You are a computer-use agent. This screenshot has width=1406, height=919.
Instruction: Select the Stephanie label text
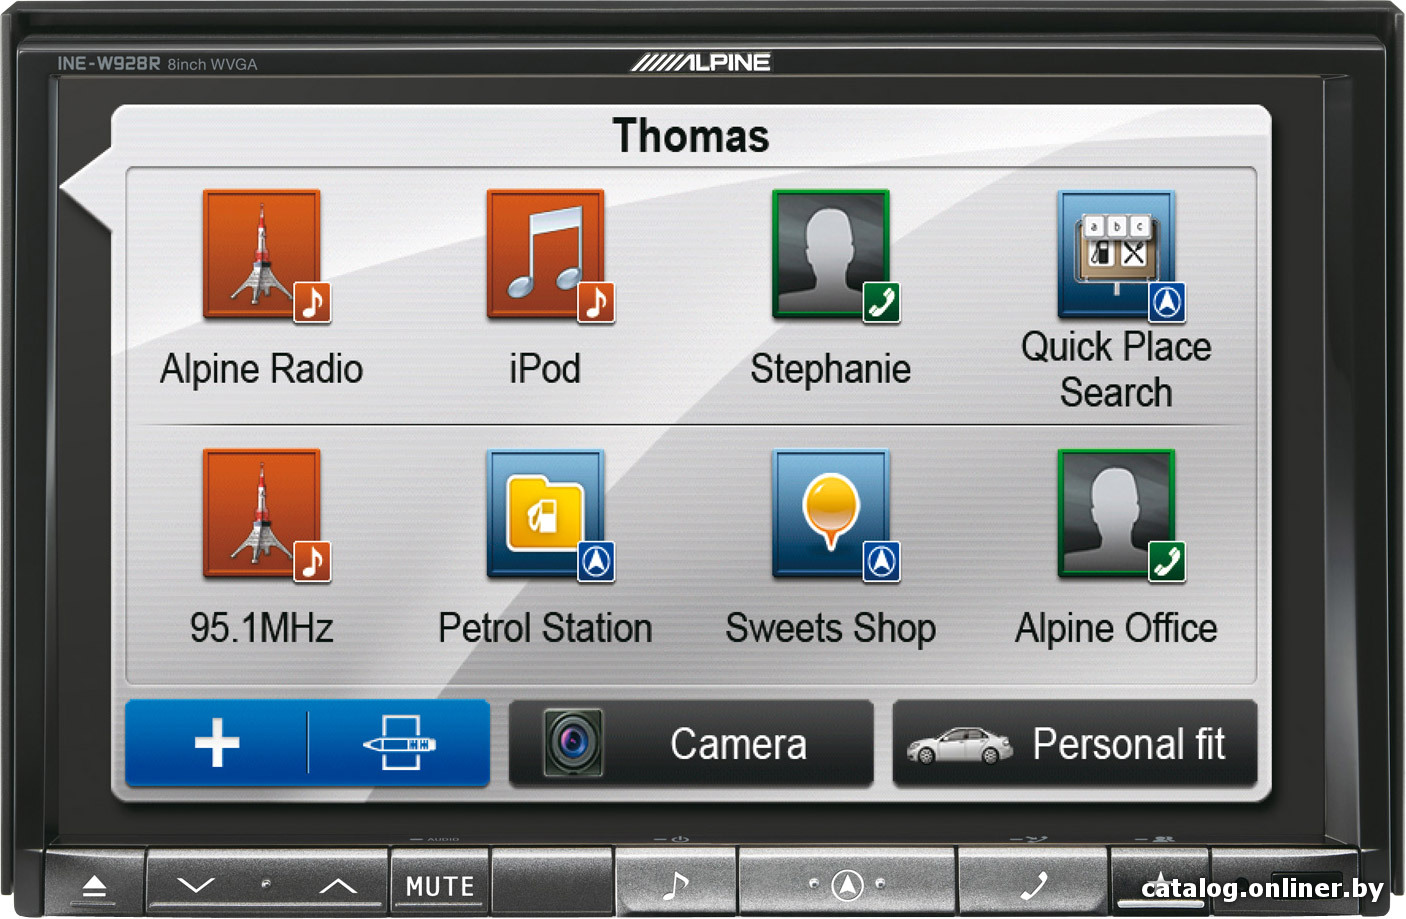[x=831, y=370]
